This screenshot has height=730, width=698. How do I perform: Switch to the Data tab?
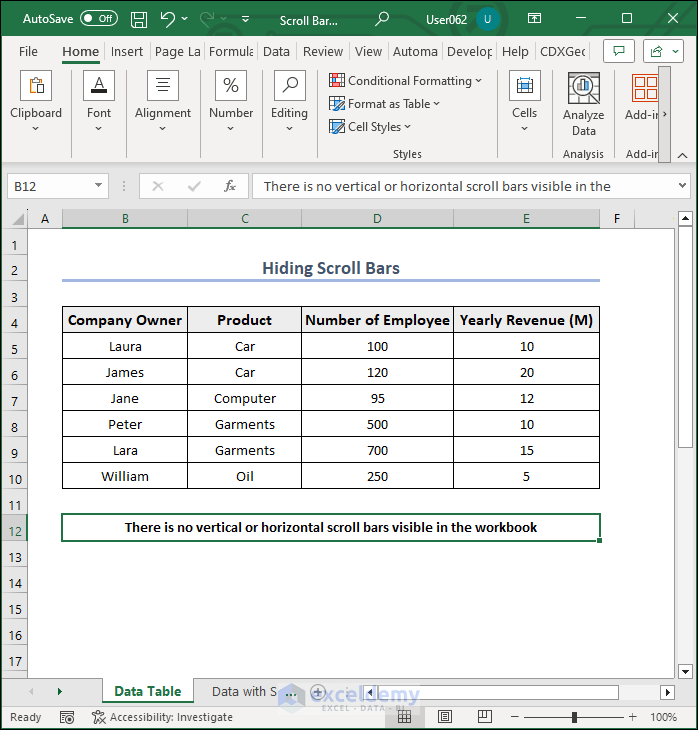(x=276, y=51)
